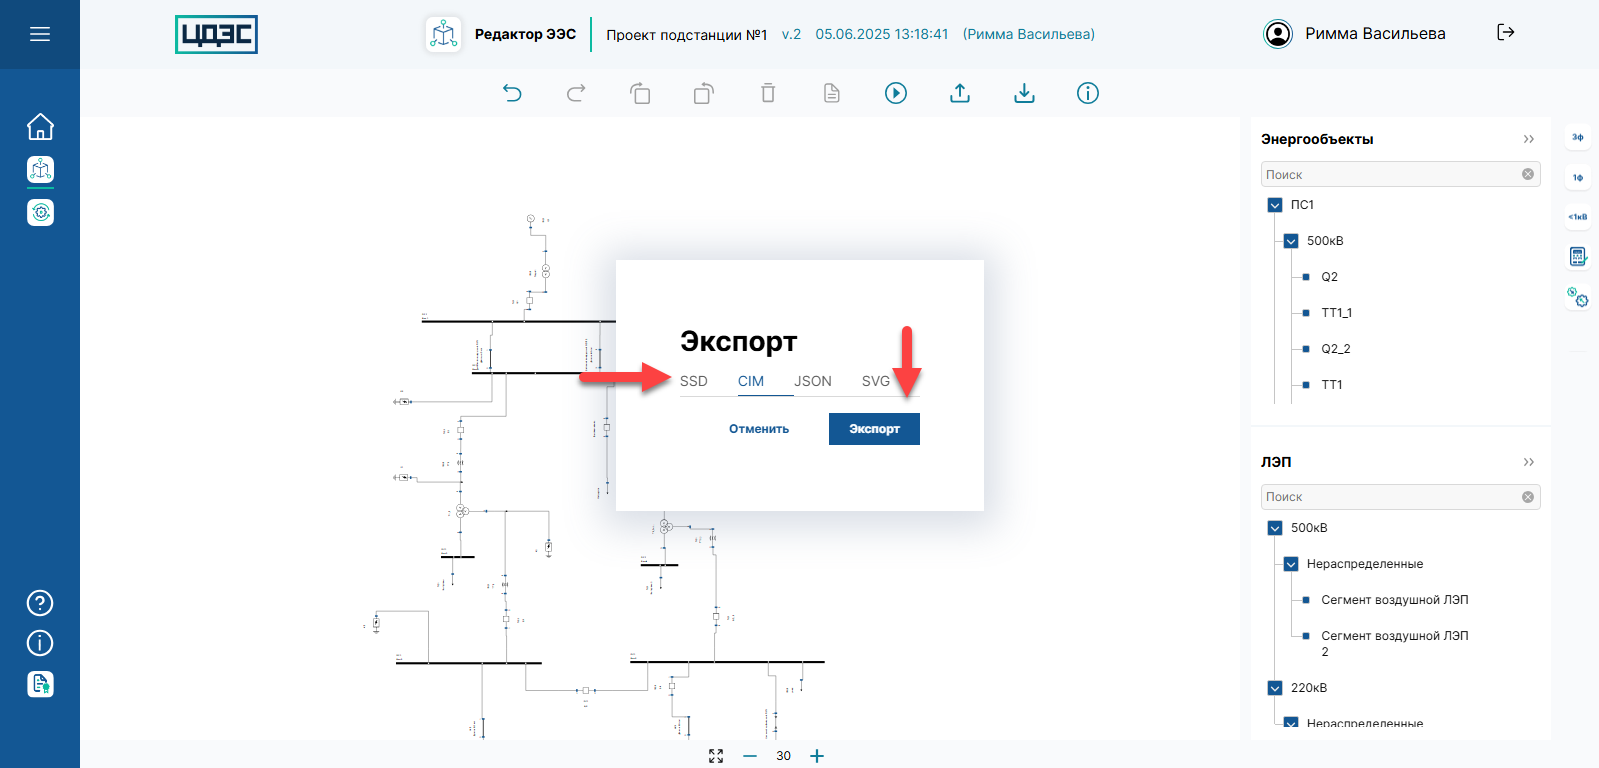Select the SSD export format tab

coord(694,381)
